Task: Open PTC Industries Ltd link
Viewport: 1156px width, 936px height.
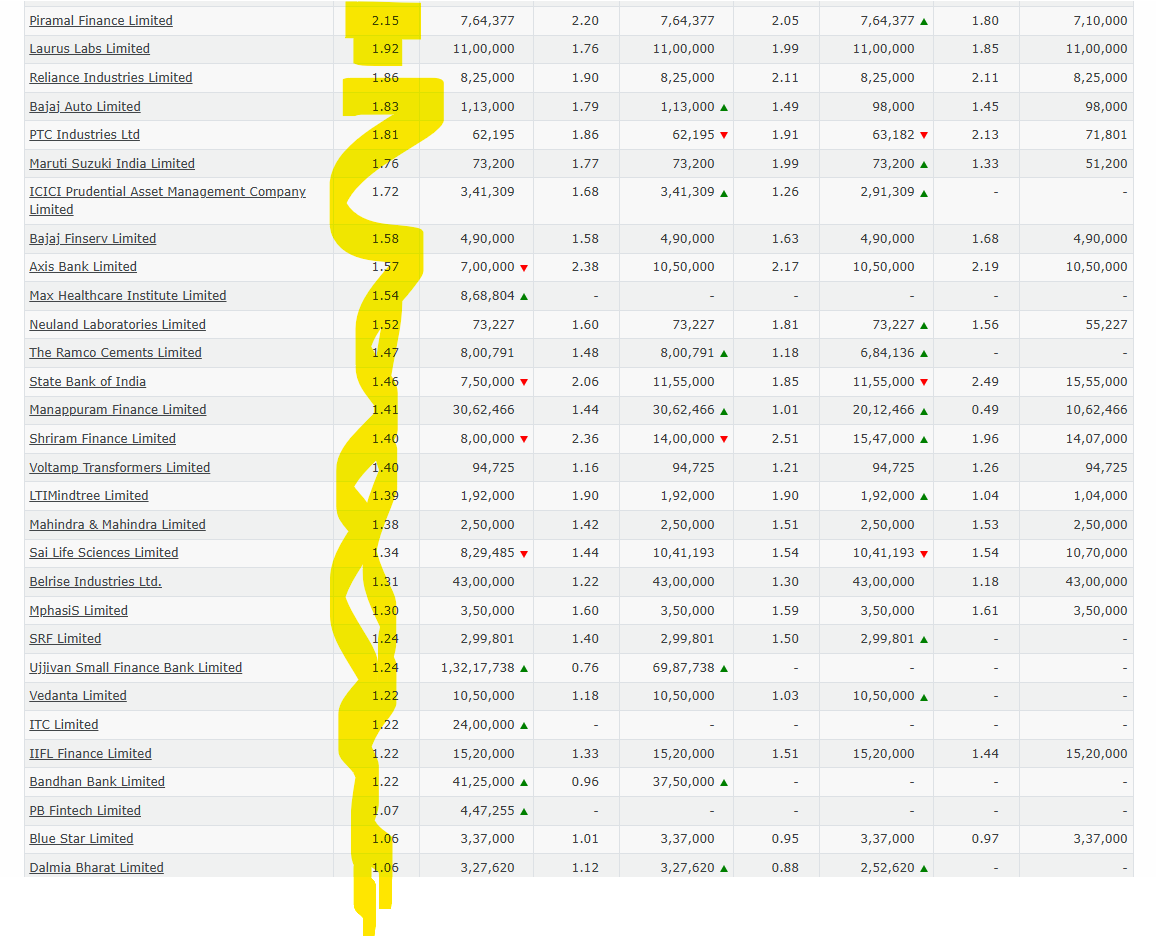Action: [84, 135]
